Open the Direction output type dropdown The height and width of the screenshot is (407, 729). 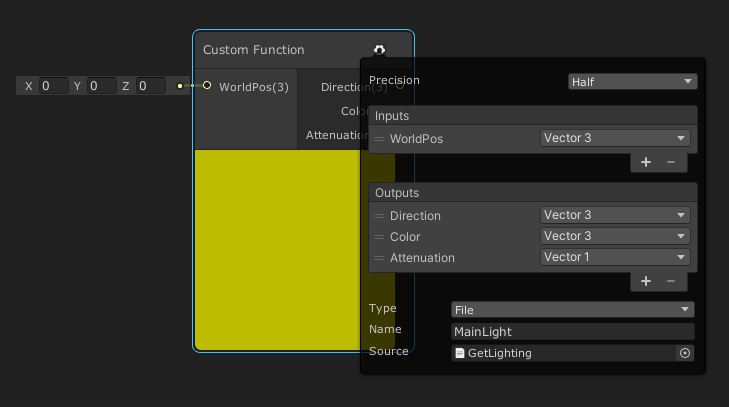pos(615,215)
